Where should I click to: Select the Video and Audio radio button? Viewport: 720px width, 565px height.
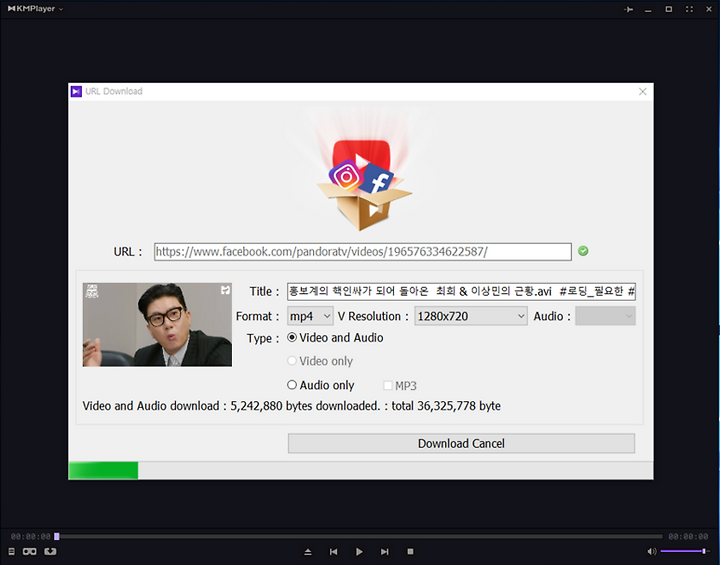[x=292, y=338]
